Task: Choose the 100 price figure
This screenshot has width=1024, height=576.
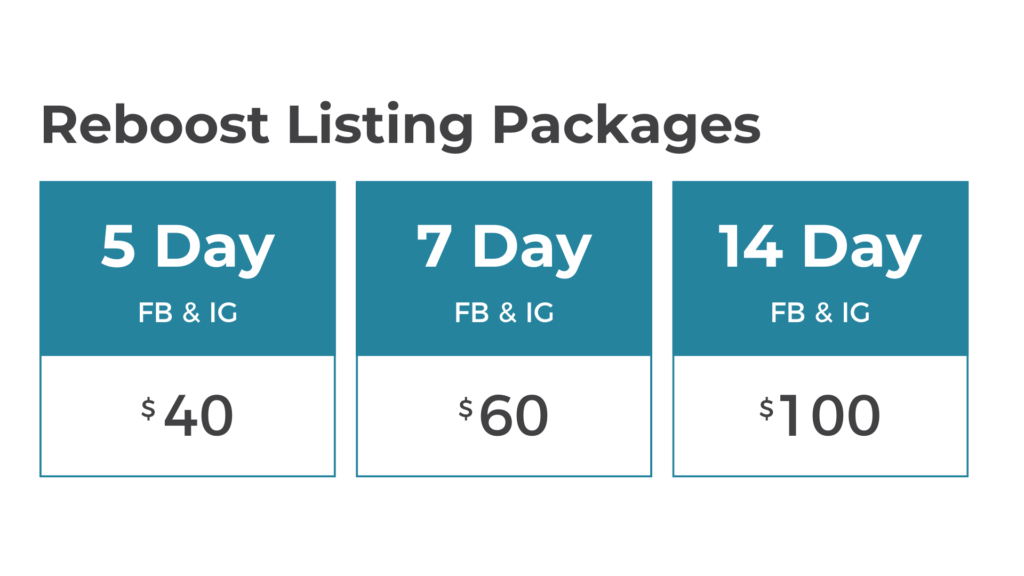Action: [x=830, y=416]
